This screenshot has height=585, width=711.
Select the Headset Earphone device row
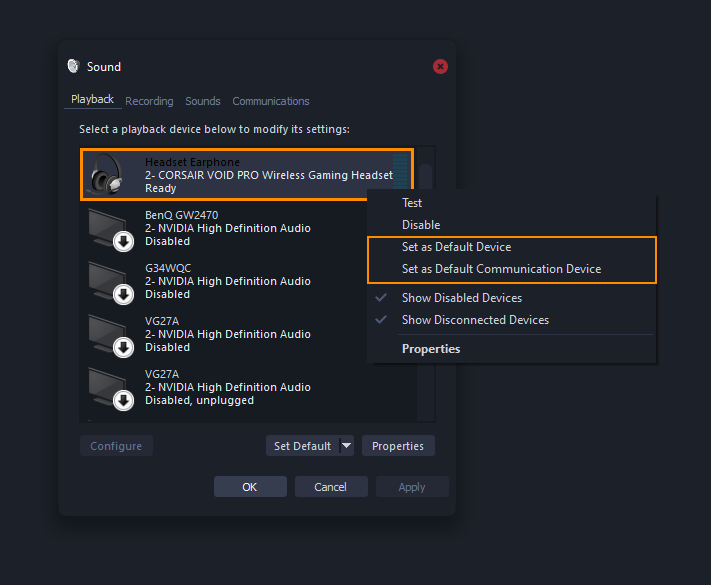[x=247, y=175]
